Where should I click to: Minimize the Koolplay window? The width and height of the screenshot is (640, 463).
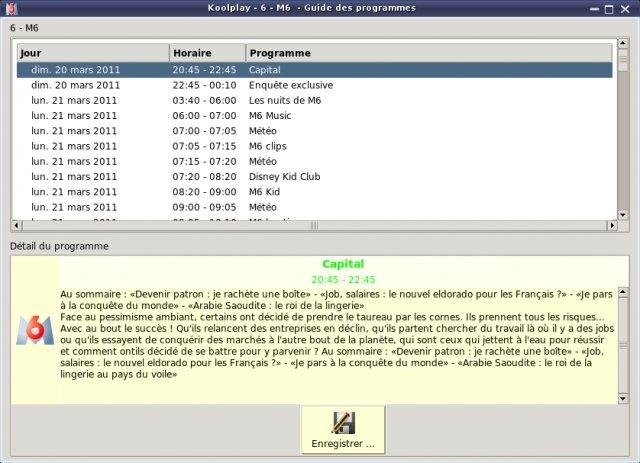tap(594, 9)
